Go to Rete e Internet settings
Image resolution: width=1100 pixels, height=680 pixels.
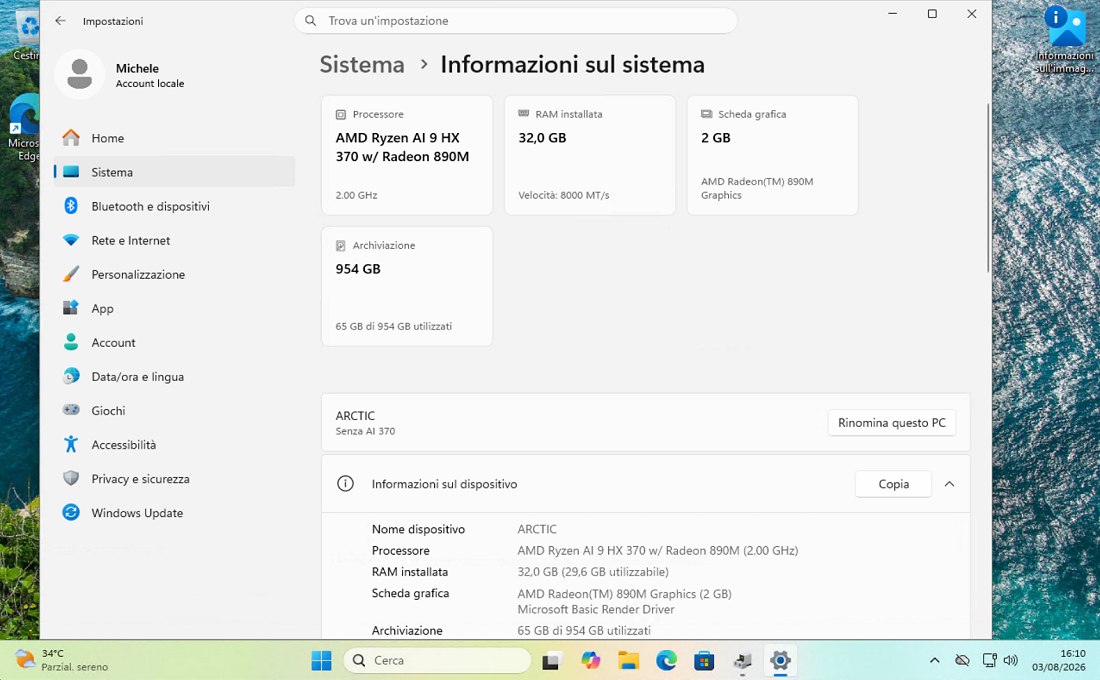174,240
